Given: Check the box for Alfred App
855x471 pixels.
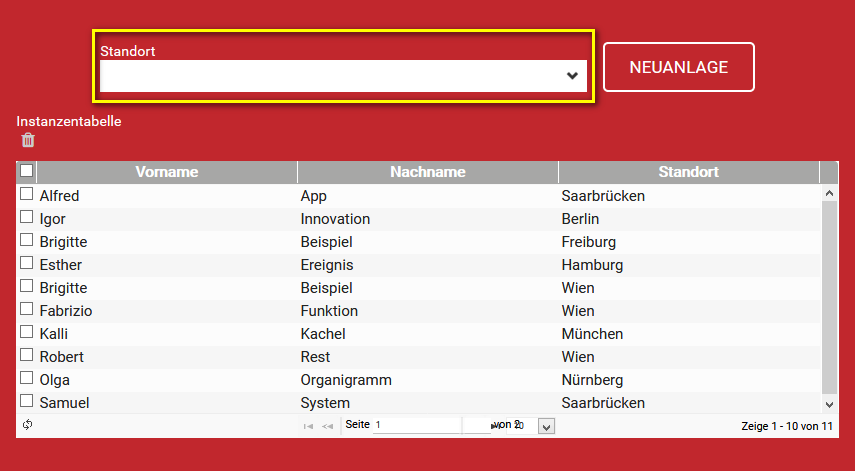Looking at the screenshot, I should 27,195.
